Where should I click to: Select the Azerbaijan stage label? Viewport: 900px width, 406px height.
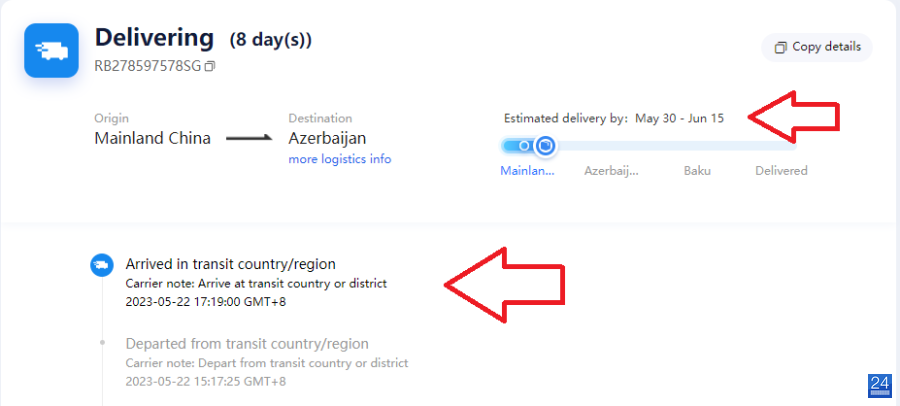coord(611,171)
